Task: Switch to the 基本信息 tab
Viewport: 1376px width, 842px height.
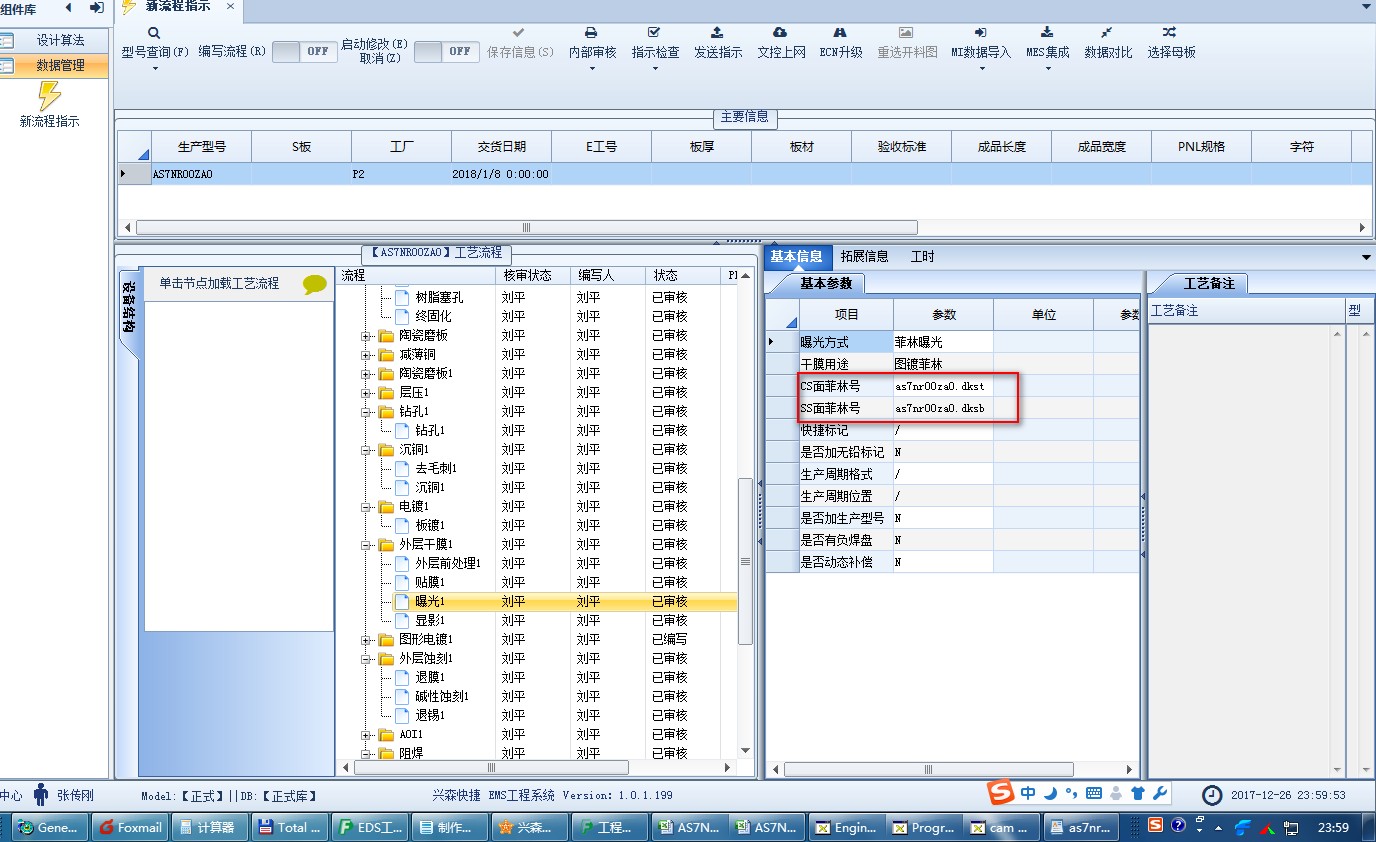Action: 796,257
